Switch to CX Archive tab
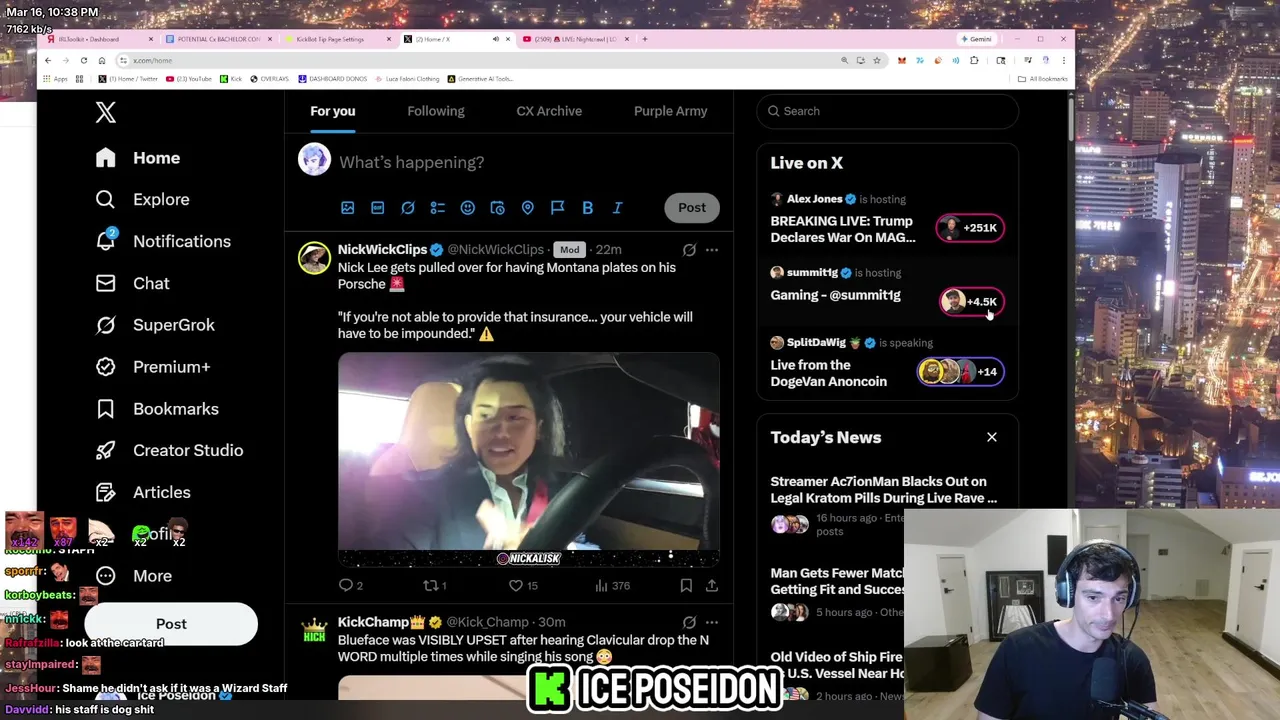Screen dimensions: 1280x720 (549, 111)
